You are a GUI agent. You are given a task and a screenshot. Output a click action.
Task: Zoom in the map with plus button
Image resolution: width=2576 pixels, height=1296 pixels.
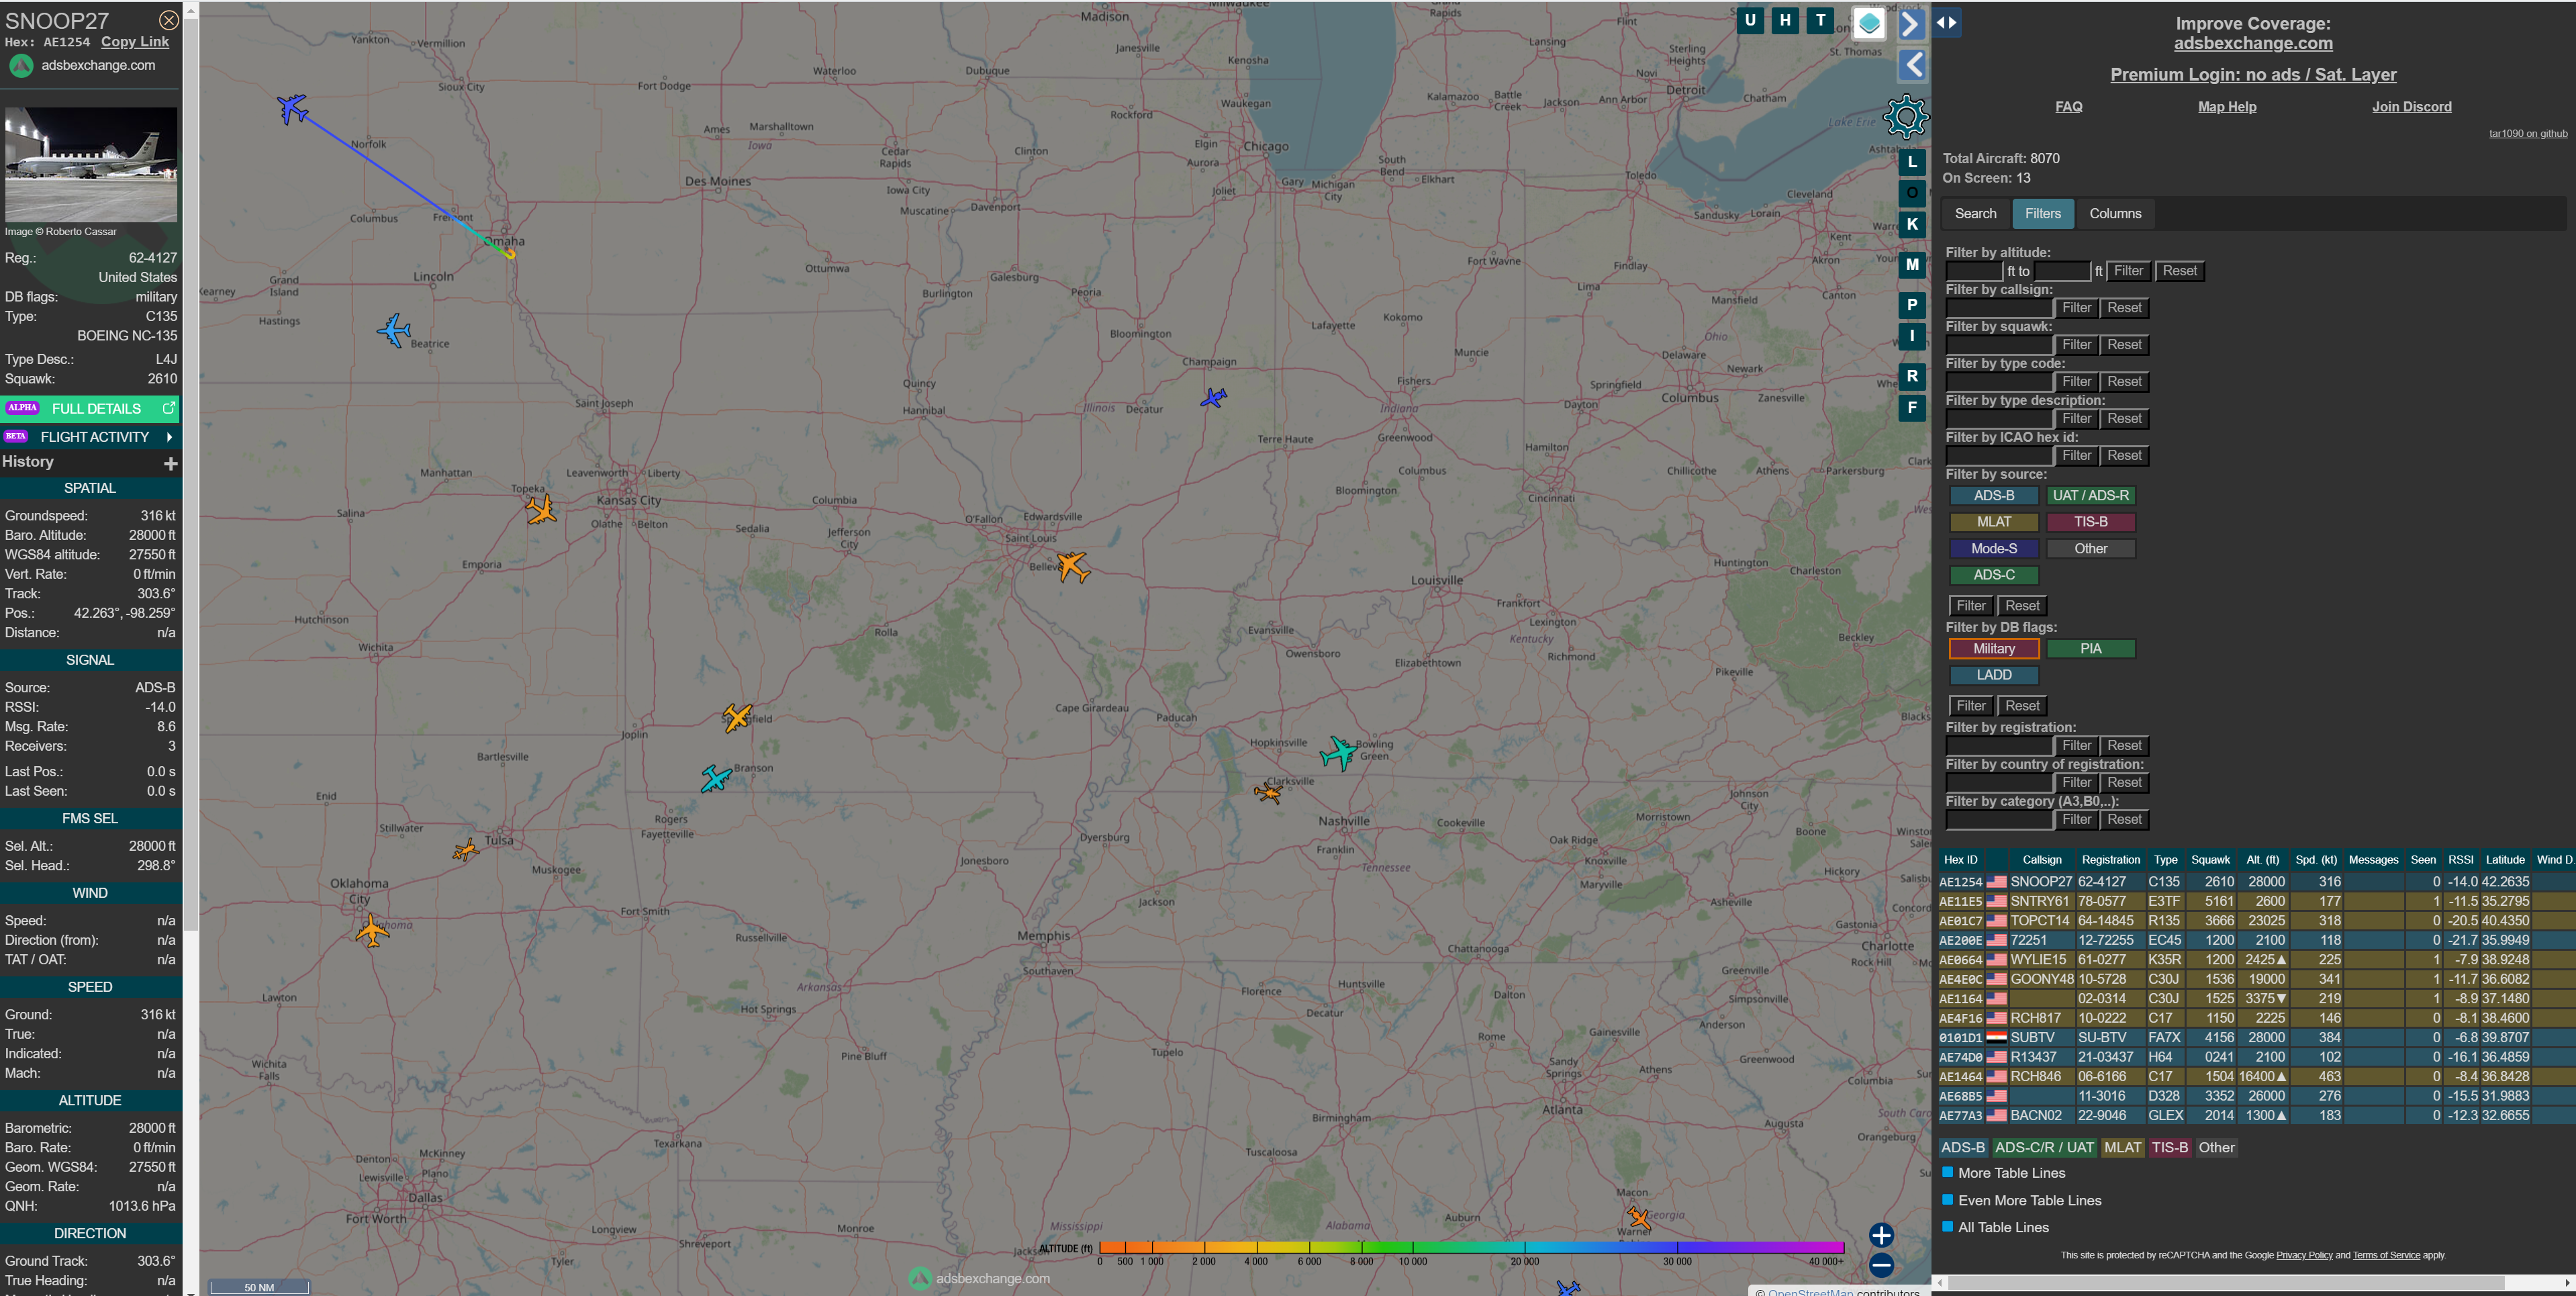tap(1881, 1235)
